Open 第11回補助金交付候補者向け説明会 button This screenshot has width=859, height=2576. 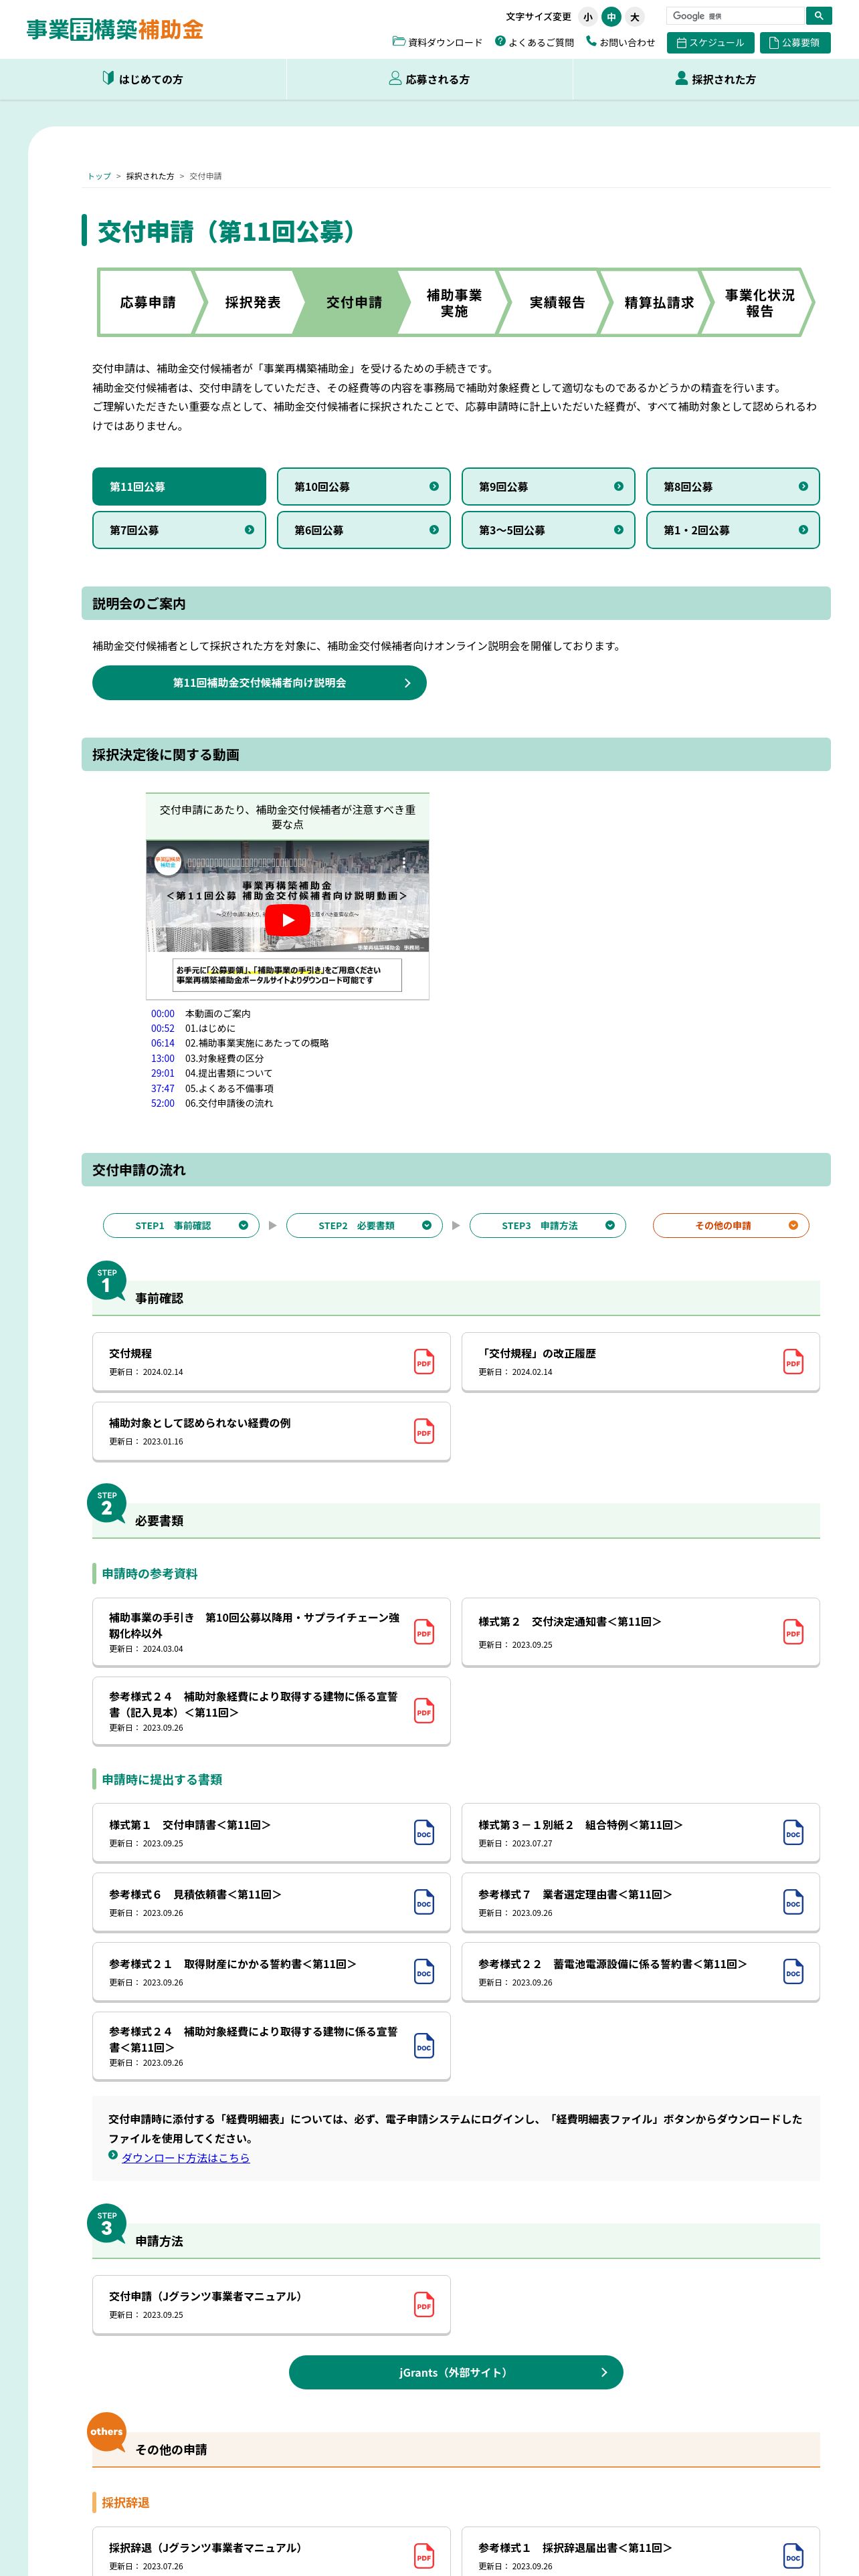pos(259,683)
